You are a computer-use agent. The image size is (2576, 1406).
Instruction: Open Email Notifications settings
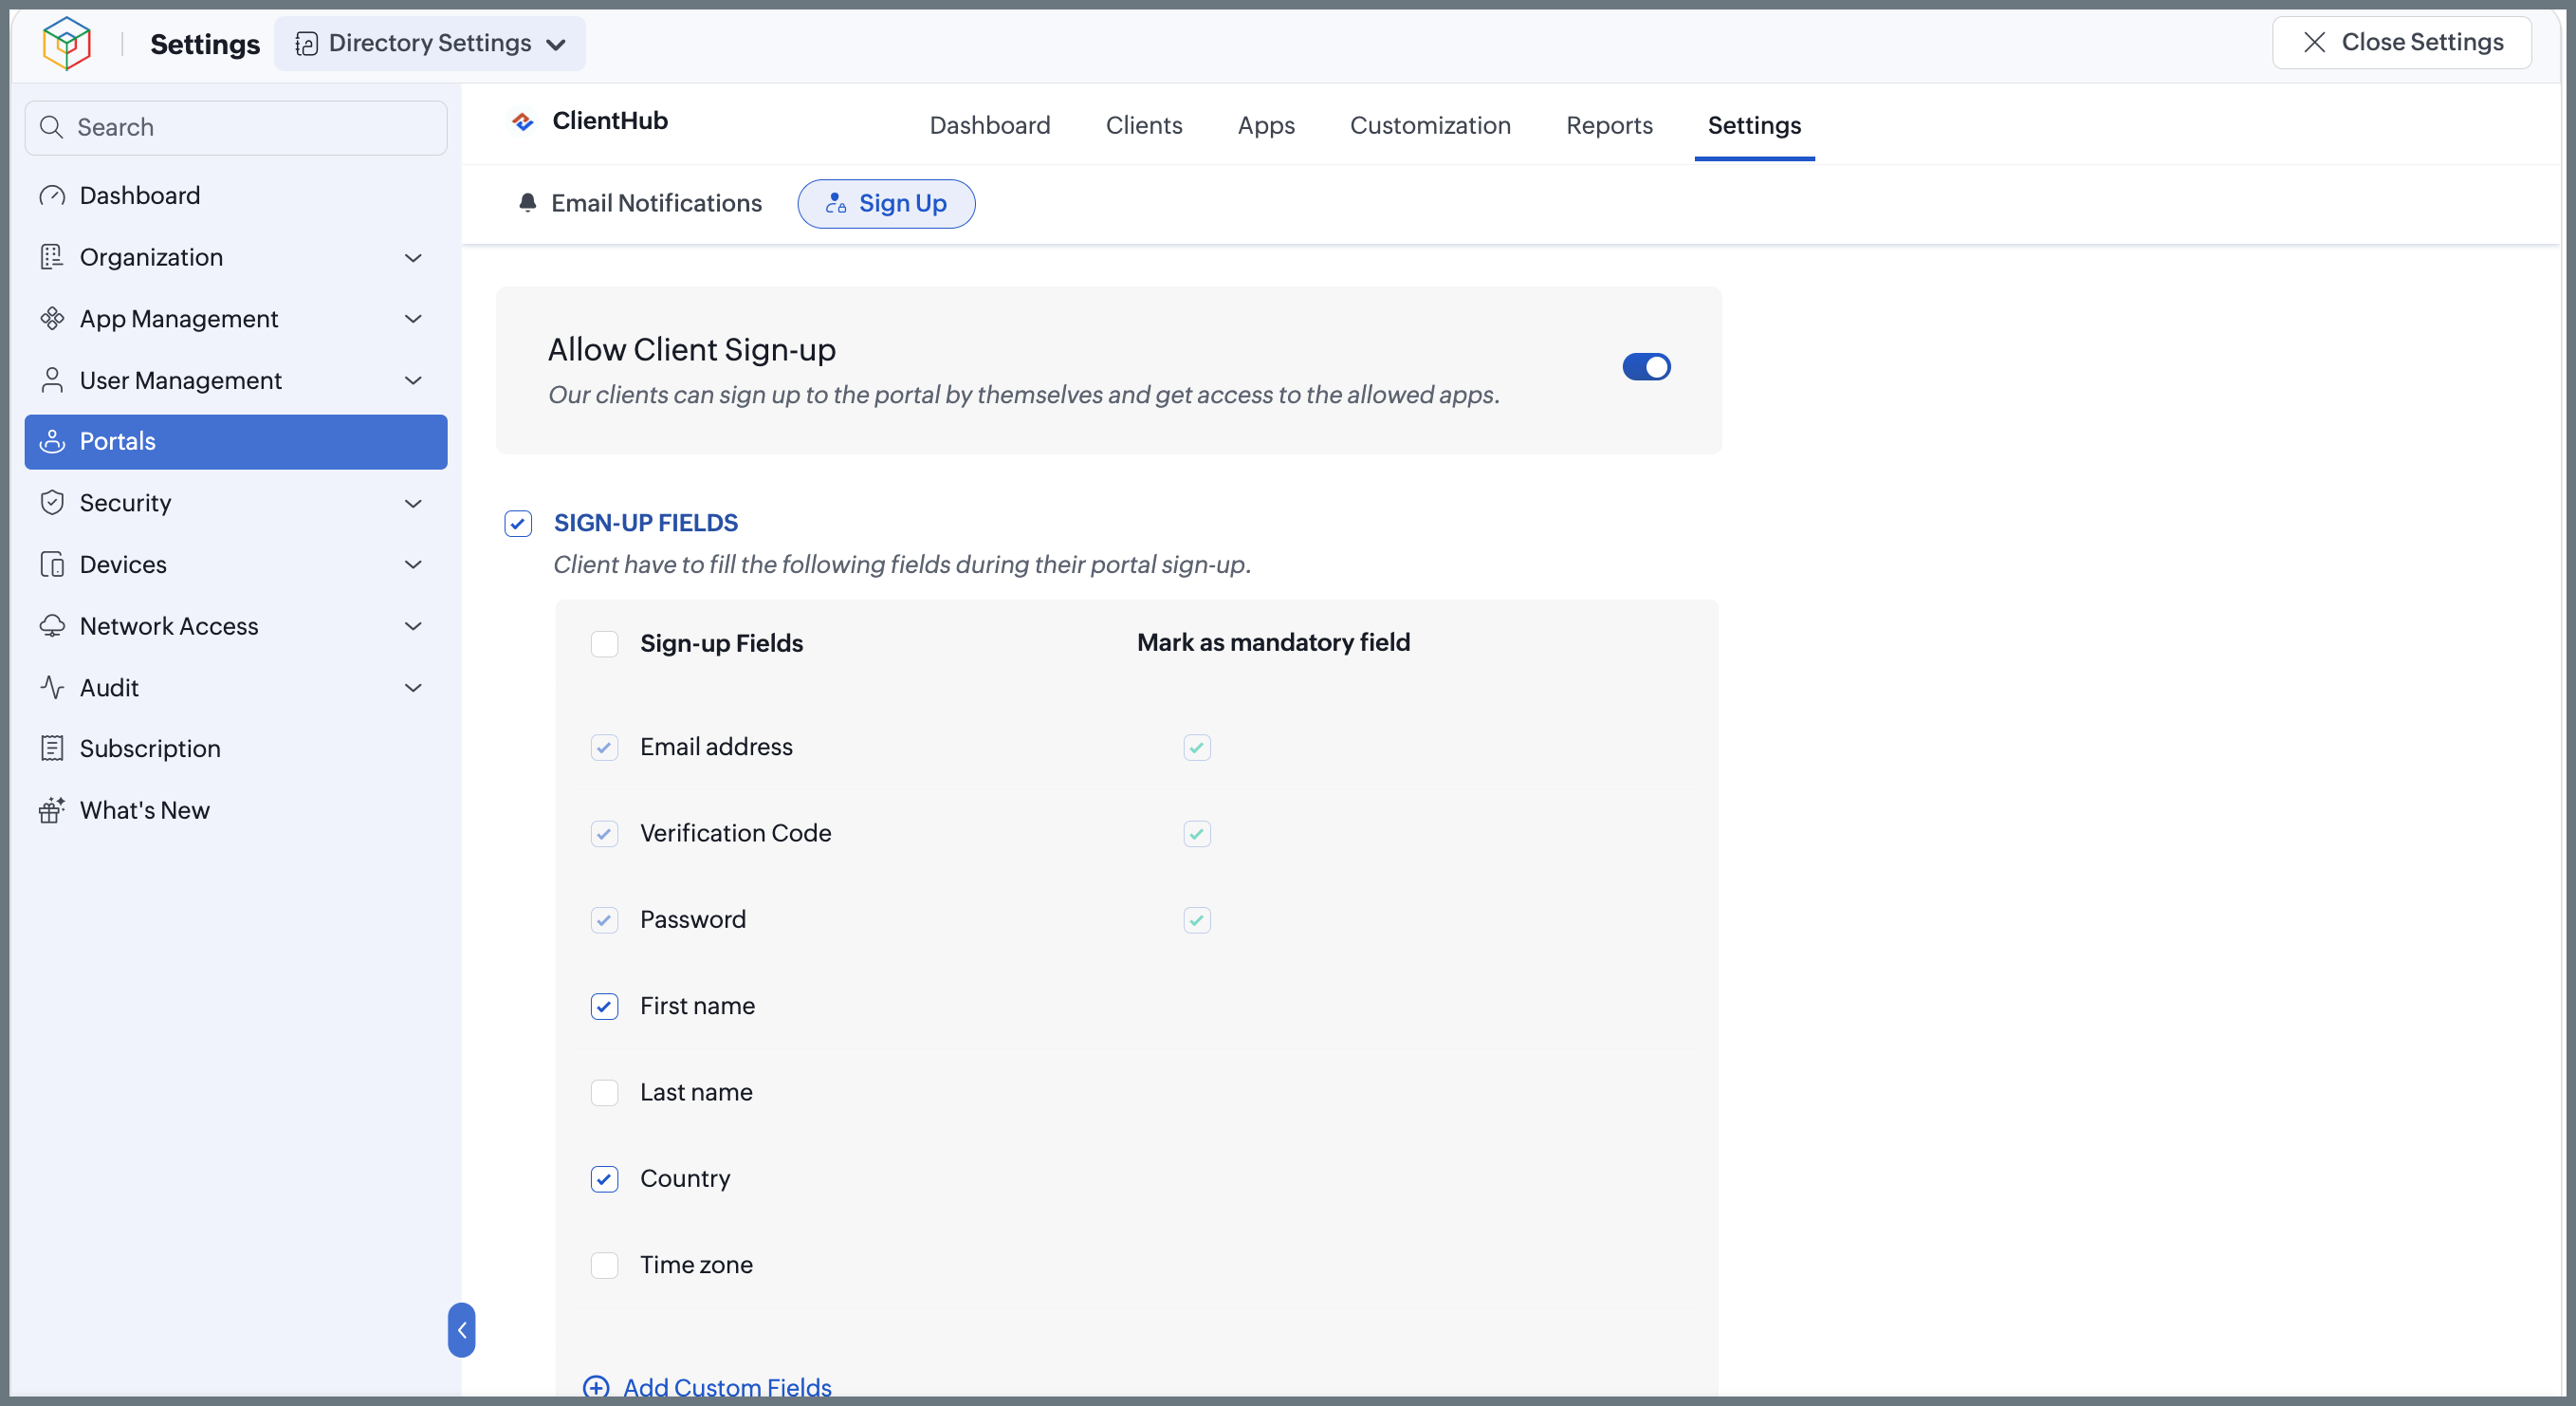pyautogui.click(x=640, y=203)
